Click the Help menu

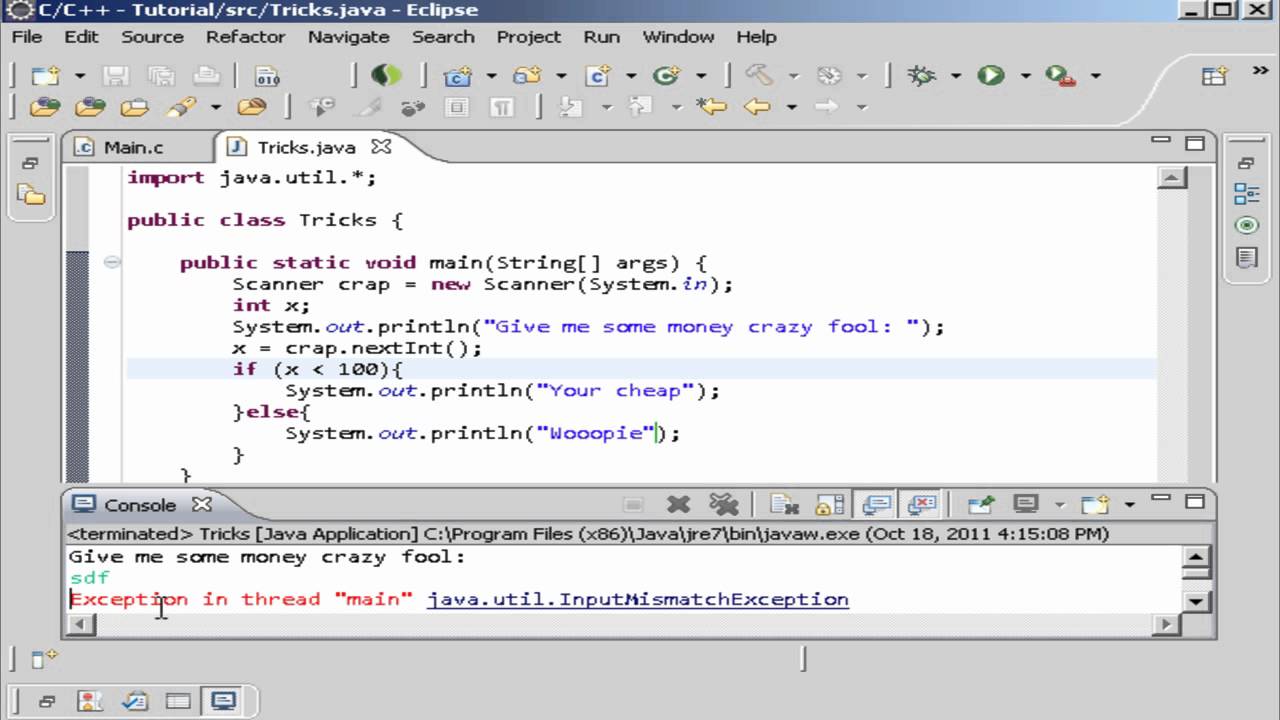tap(756, 37)
